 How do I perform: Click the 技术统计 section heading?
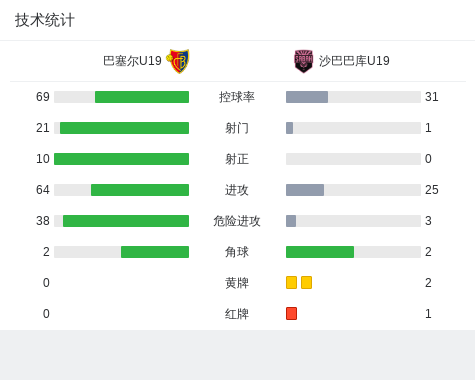click(45, 20)
